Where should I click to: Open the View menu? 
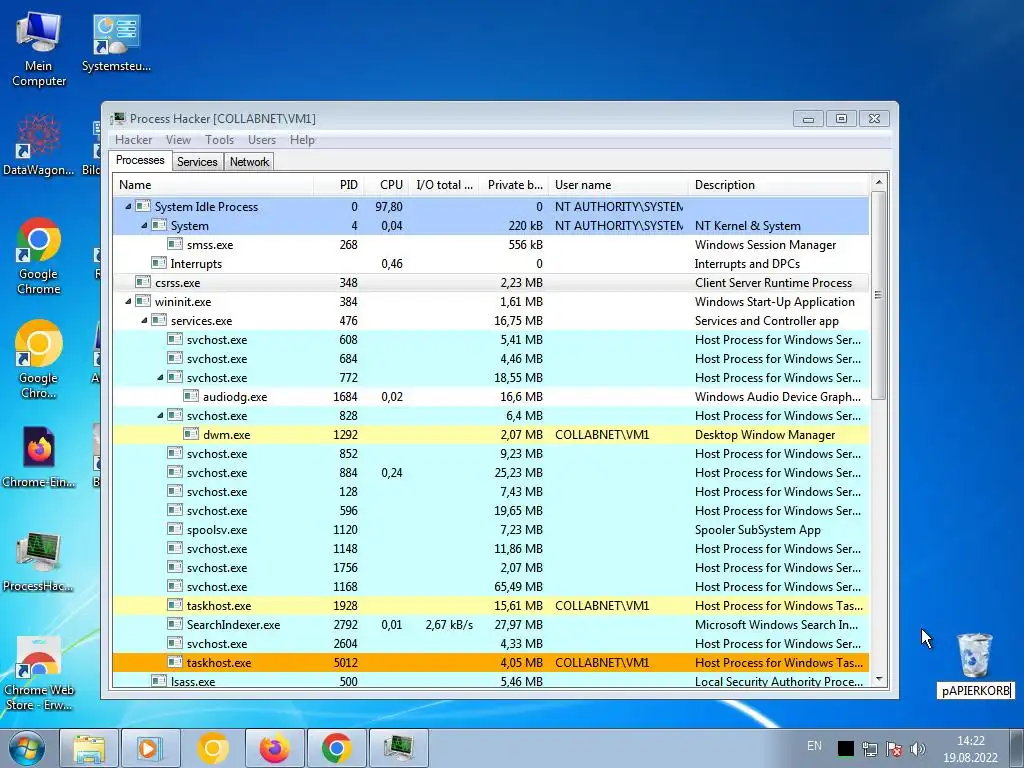[x=178, y=140]
